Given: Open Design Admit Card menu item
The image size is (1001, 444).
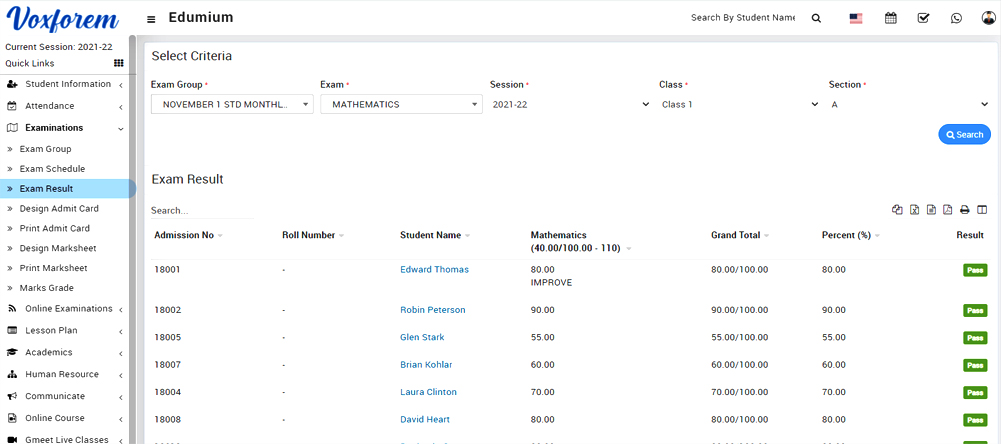Looking at the screenshot, I should coord(59,209).
